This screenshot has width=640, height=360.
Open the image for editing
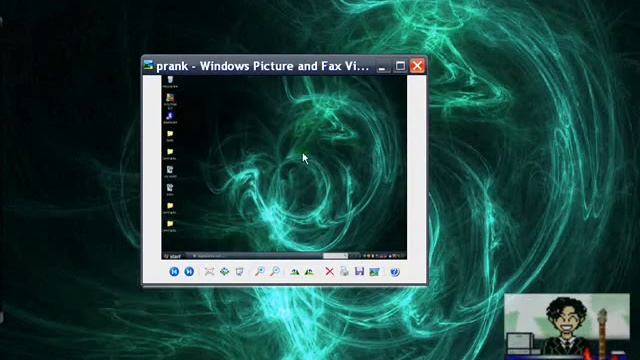point(374,272)
